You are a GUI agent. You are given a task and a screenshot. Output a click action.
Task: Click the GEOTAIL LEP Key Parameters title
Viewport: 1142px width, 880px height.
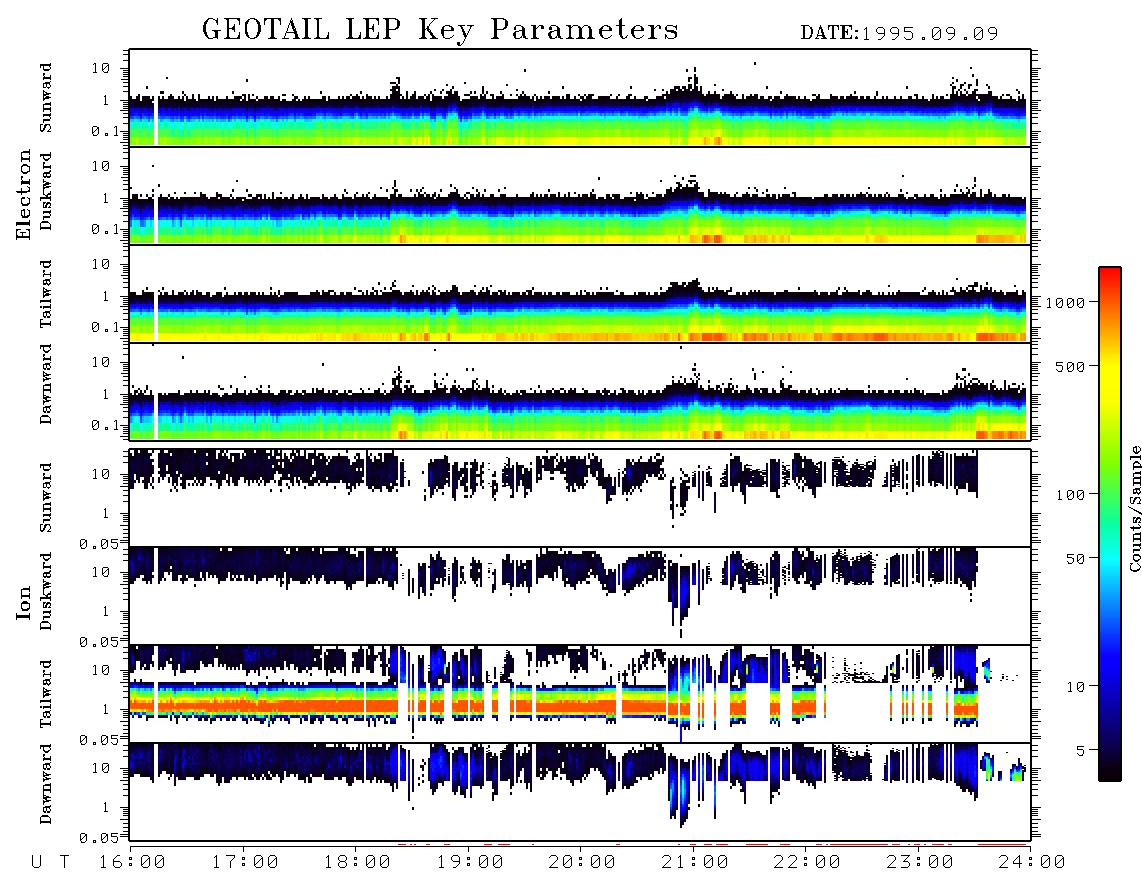click(x=440, y=30)
